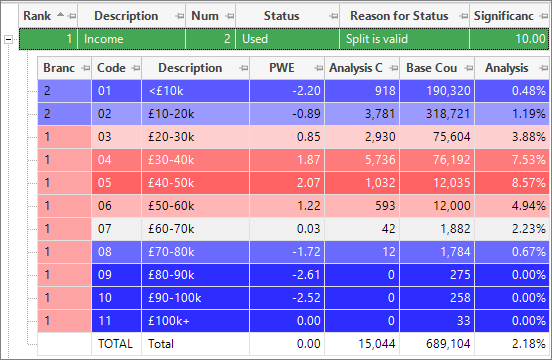Click Rank sort arrow indicator
Screen dimensions: 552x360
click(x=61, y=14)
